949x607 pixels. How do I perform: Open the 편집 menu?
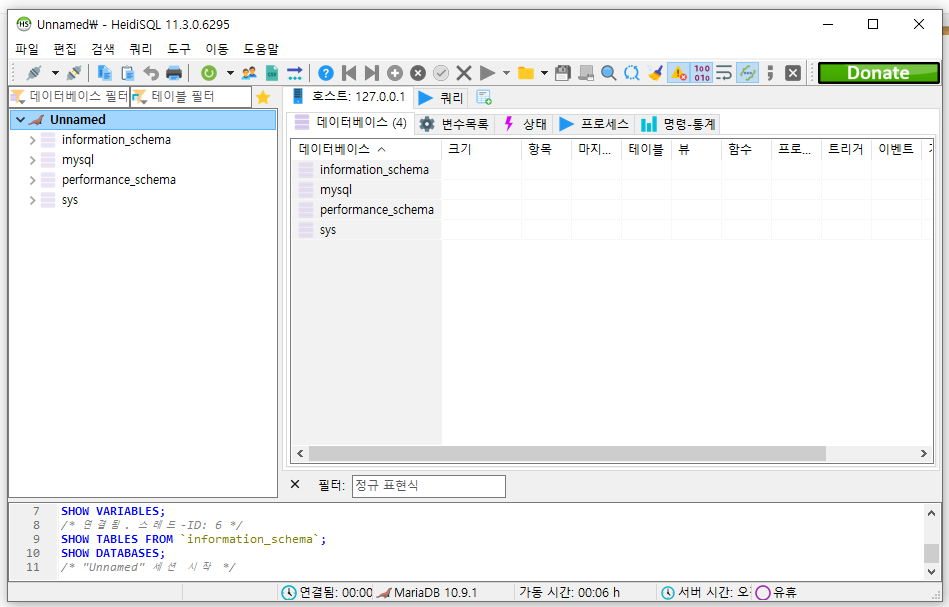point(65,48)
